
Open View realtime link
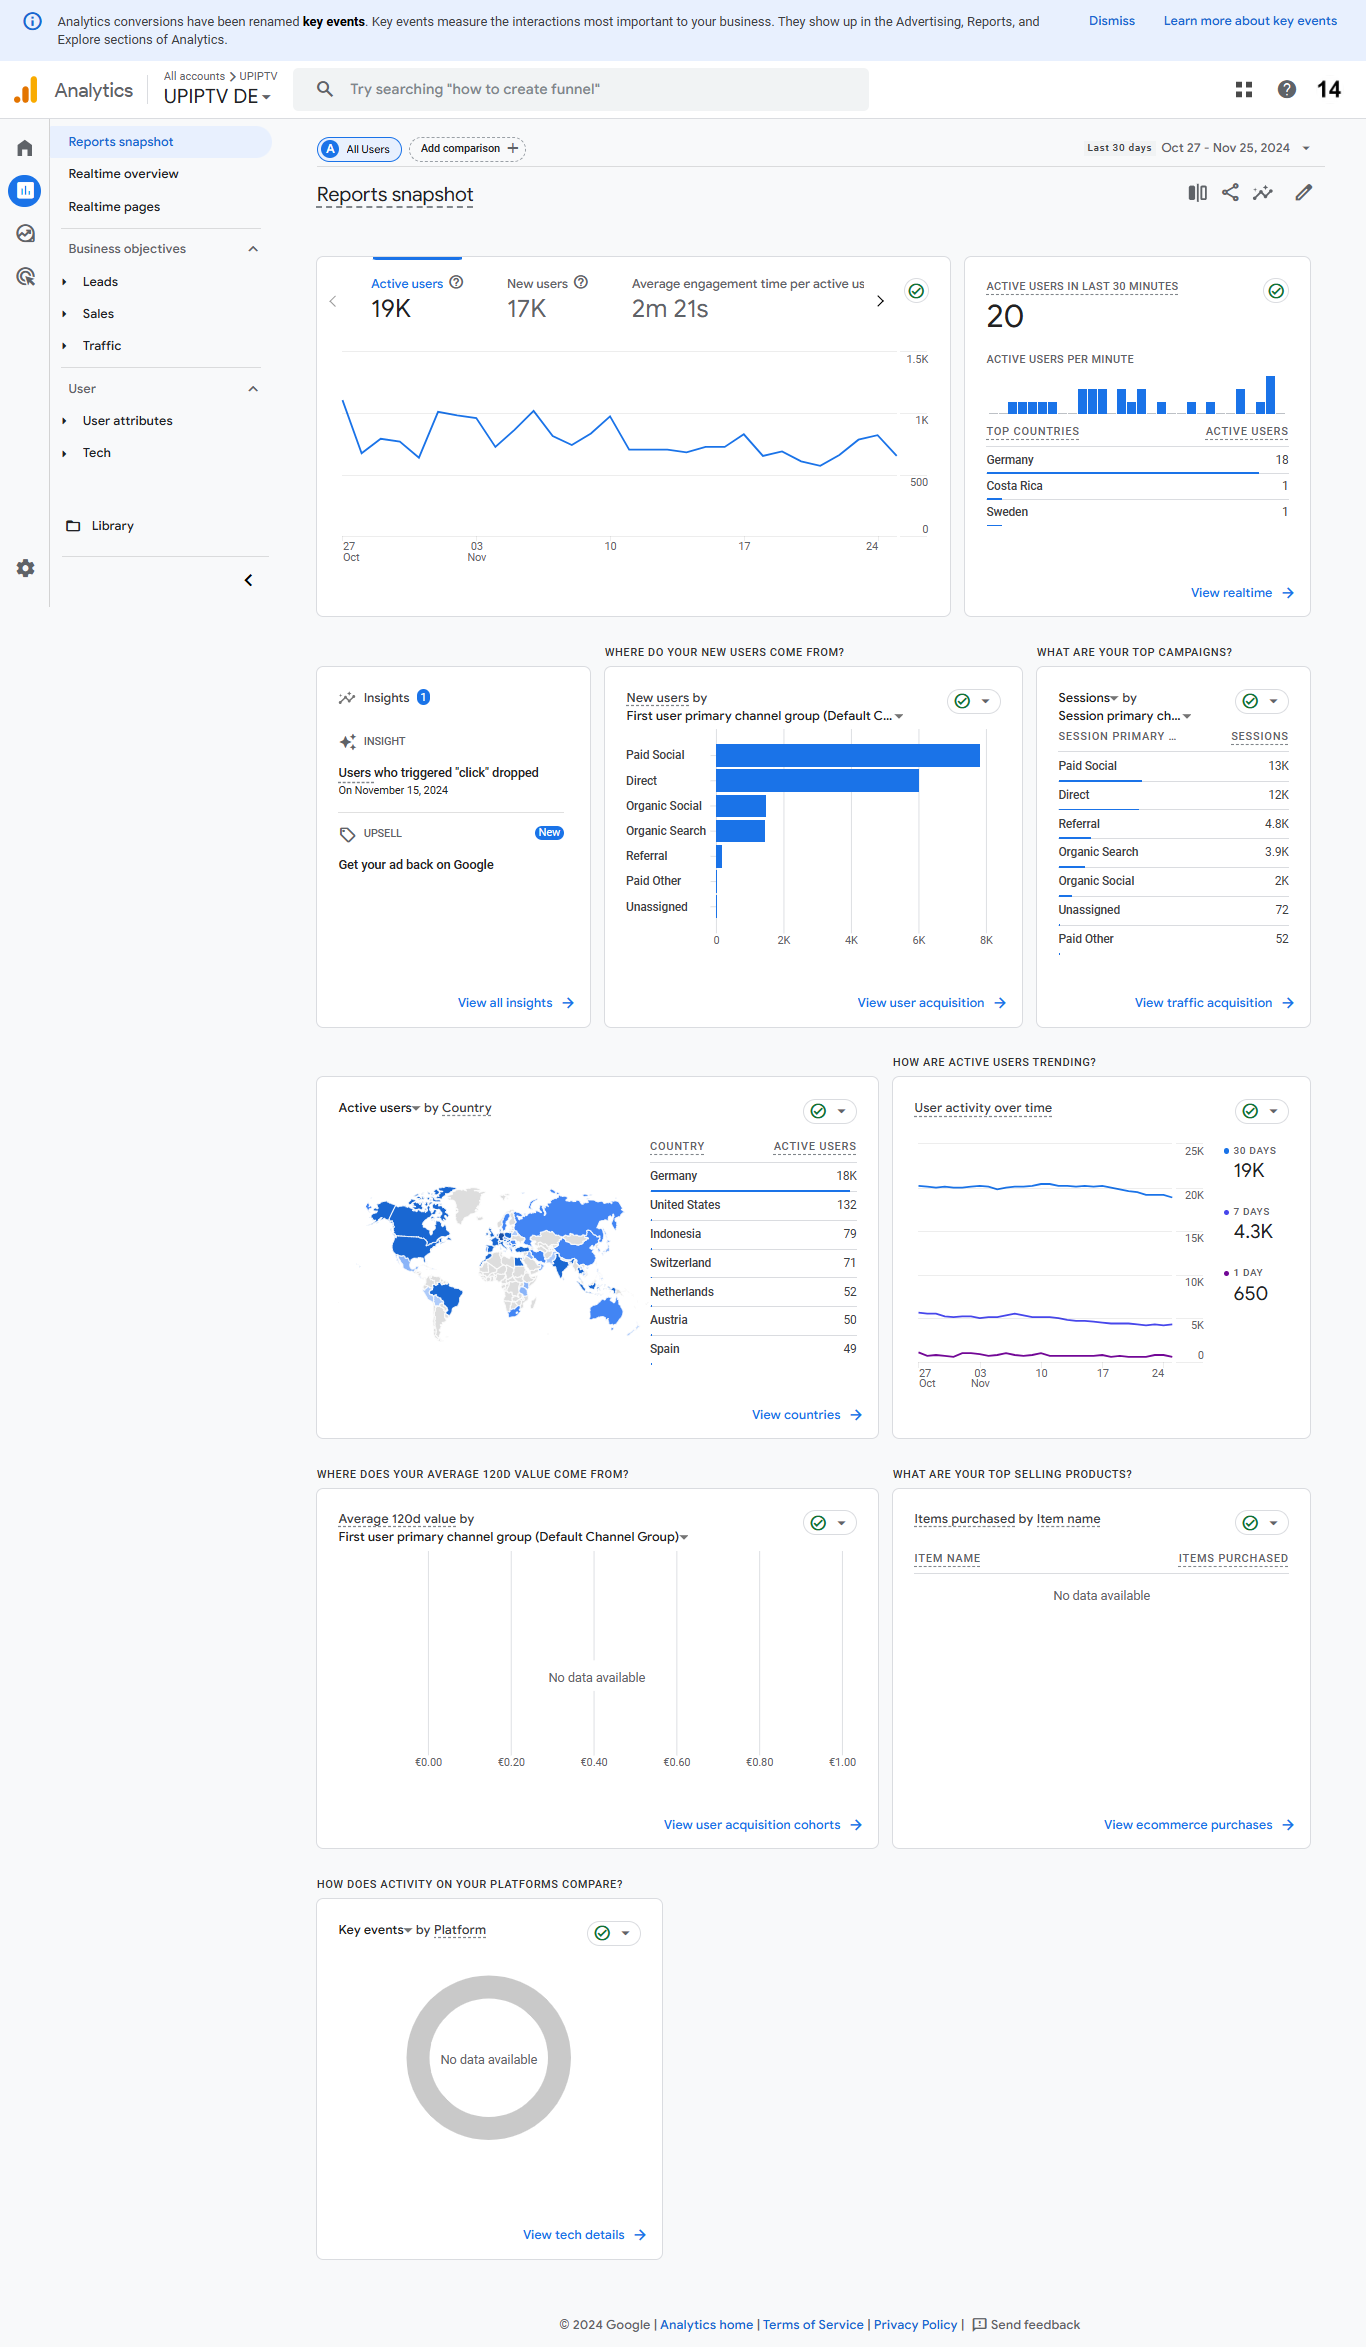pyautogui.click(x=1242, y=593)
